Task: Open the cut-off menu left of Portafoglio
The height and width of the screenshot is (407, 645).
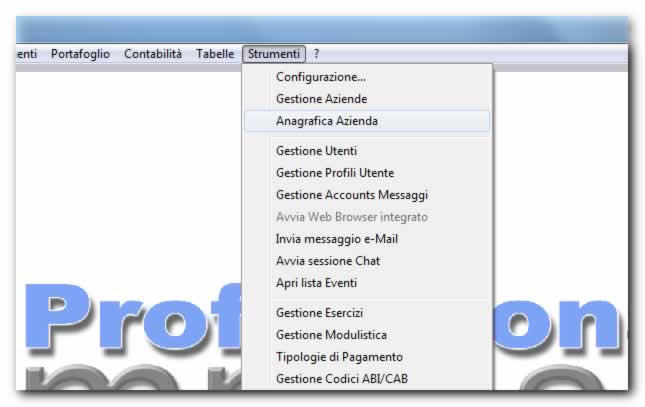Action: pos(27,54)
